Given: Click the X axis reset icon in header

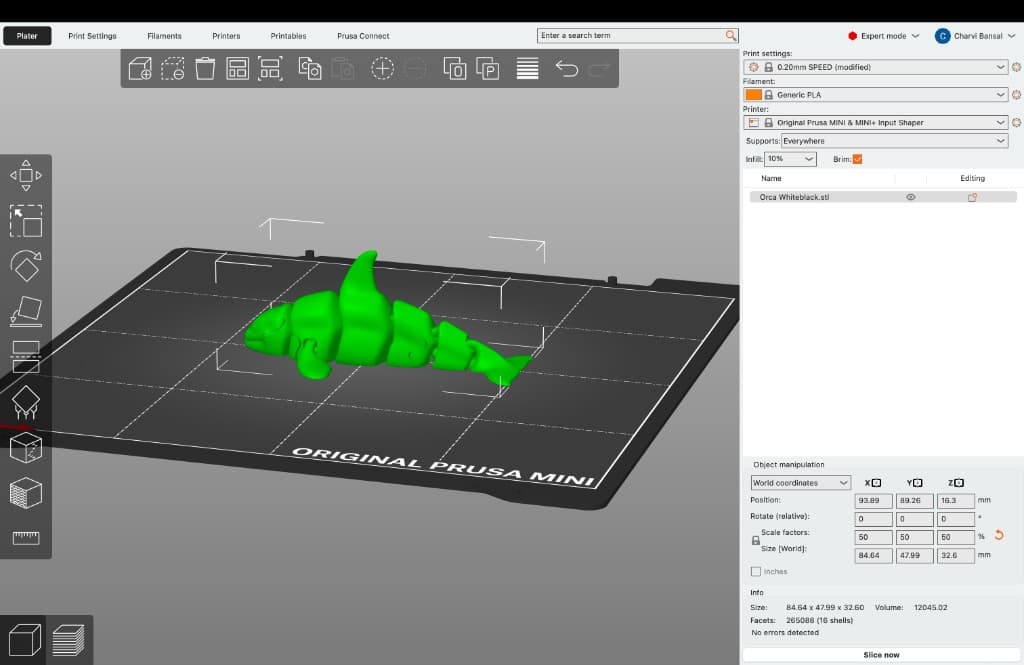Looking at the screenshot, I should click(x=876, y=483).
